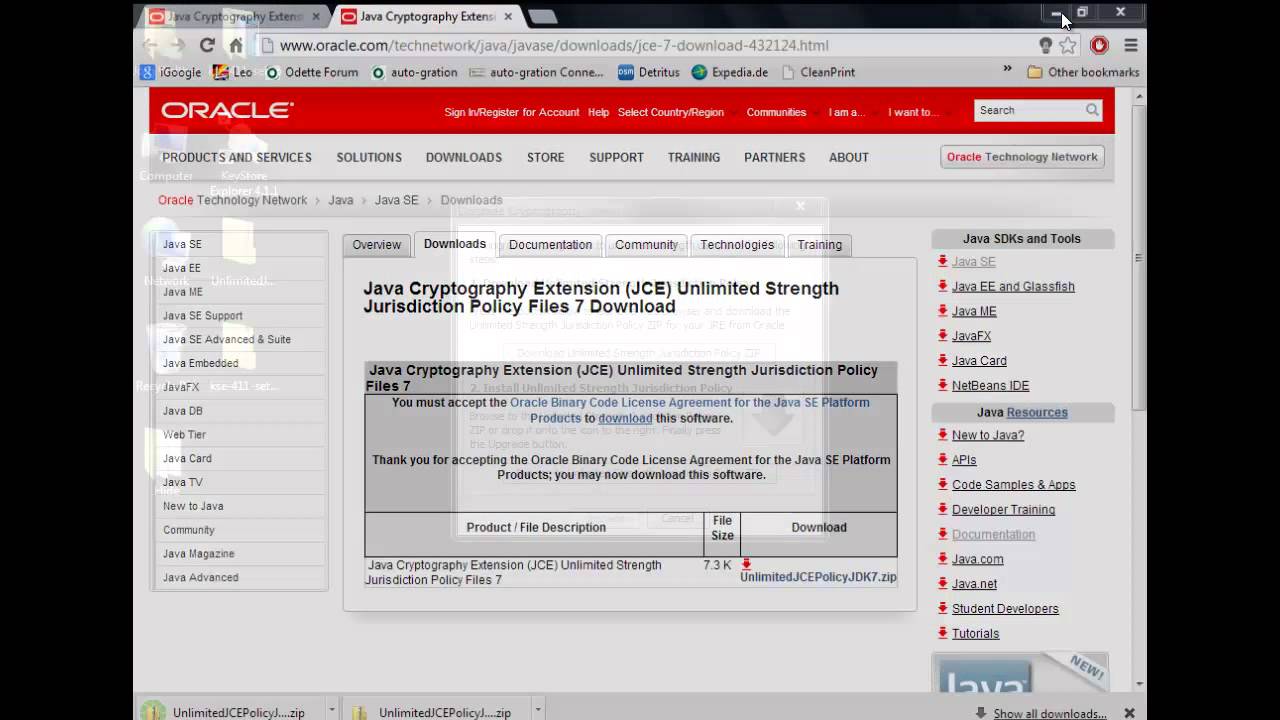The height and width of the screenshot is (720, 1280).
Task: Click the Oracle logo
Action: click(x=227, y=110)
